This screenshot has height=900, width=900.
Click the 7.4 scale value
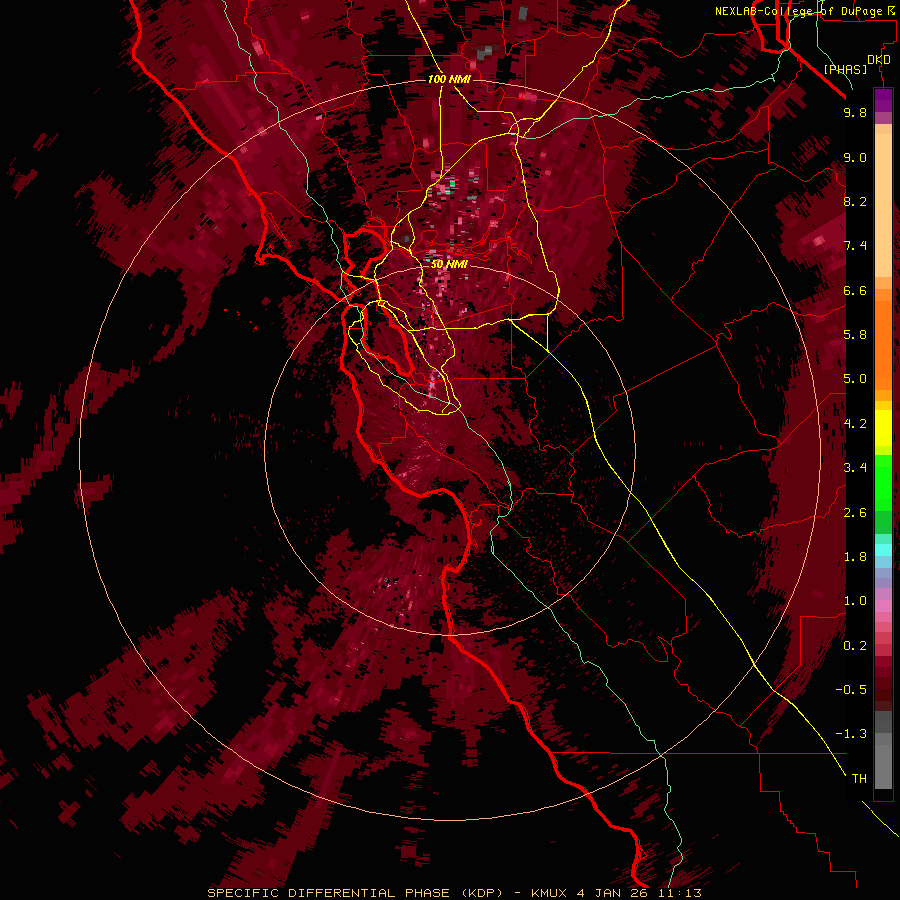pyautogui.click(x=855, y=246)
